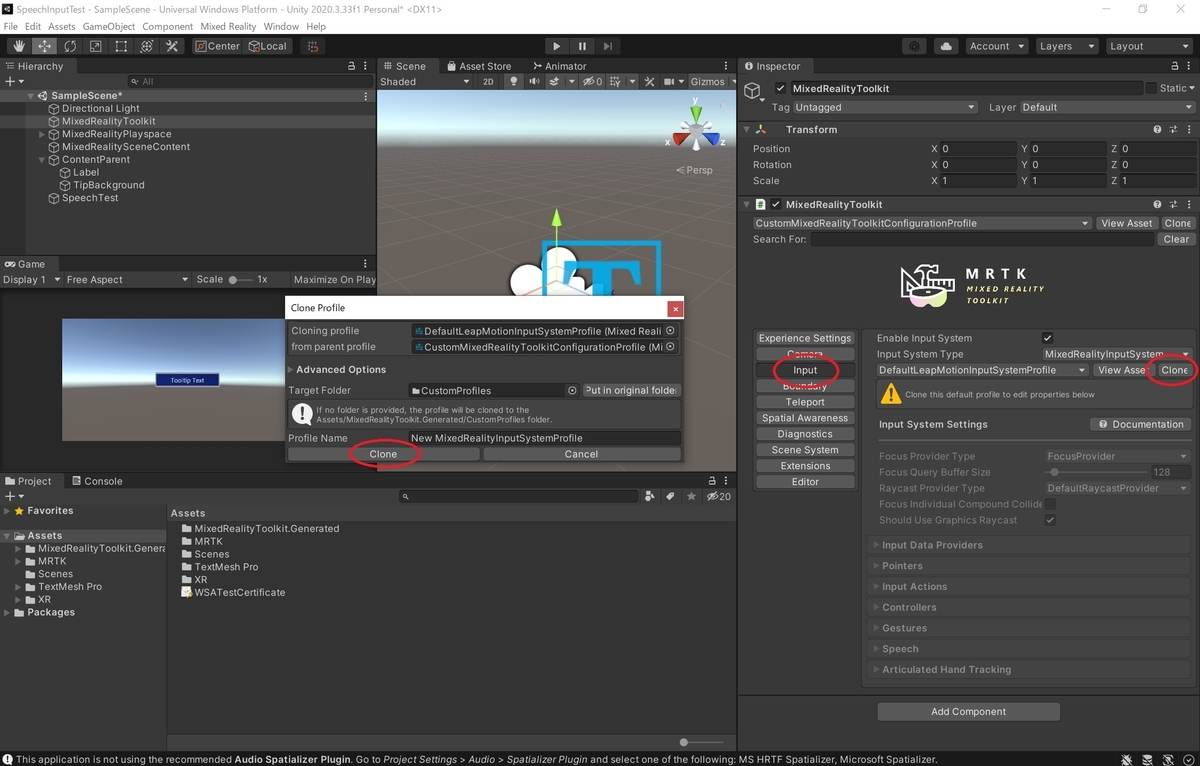This screenshot has width=1200, height=766.
Task: Open the Collab/Package services icon
Action: click(x=914, y=46)
